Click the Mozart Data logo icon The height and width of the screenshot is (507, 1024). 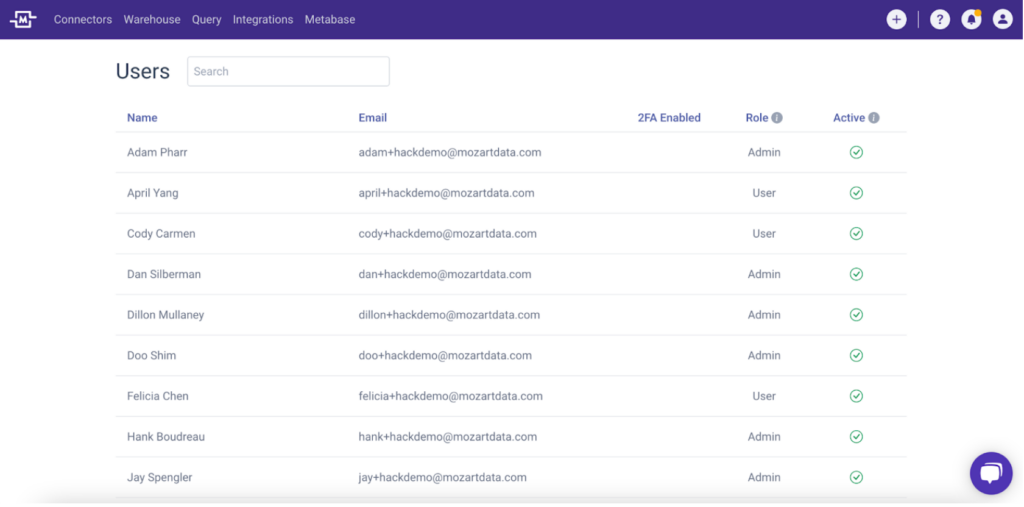pos(23,20)
